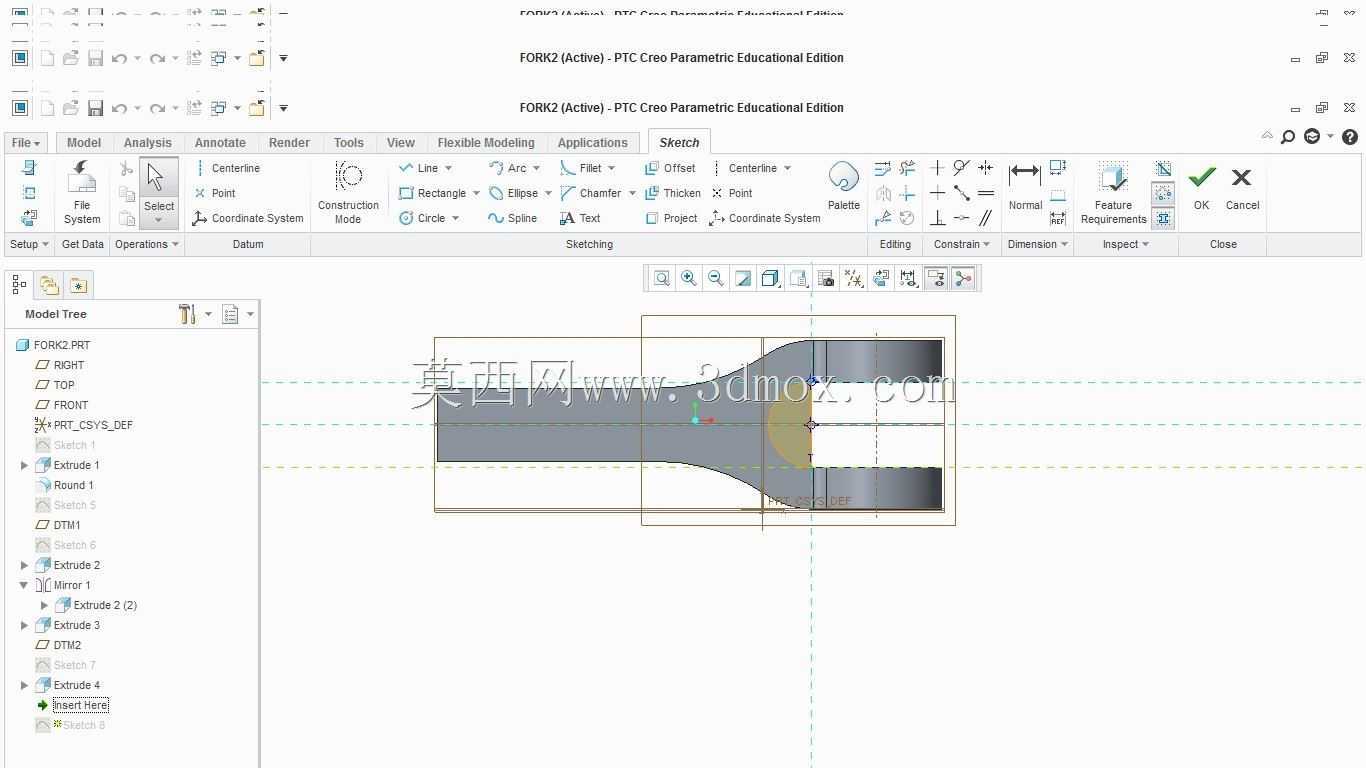
Task: Switch to the Model tab
Action: click(x=84, y=143)
